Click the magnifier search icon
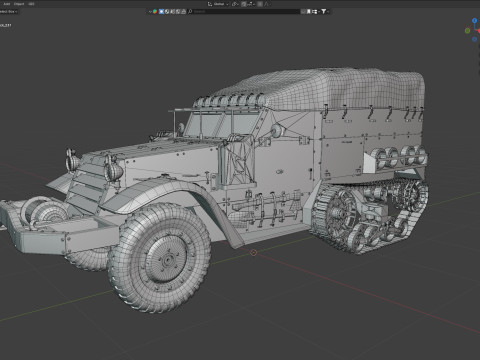The width and height of the screenshot is (480, 360). [190, 11]
